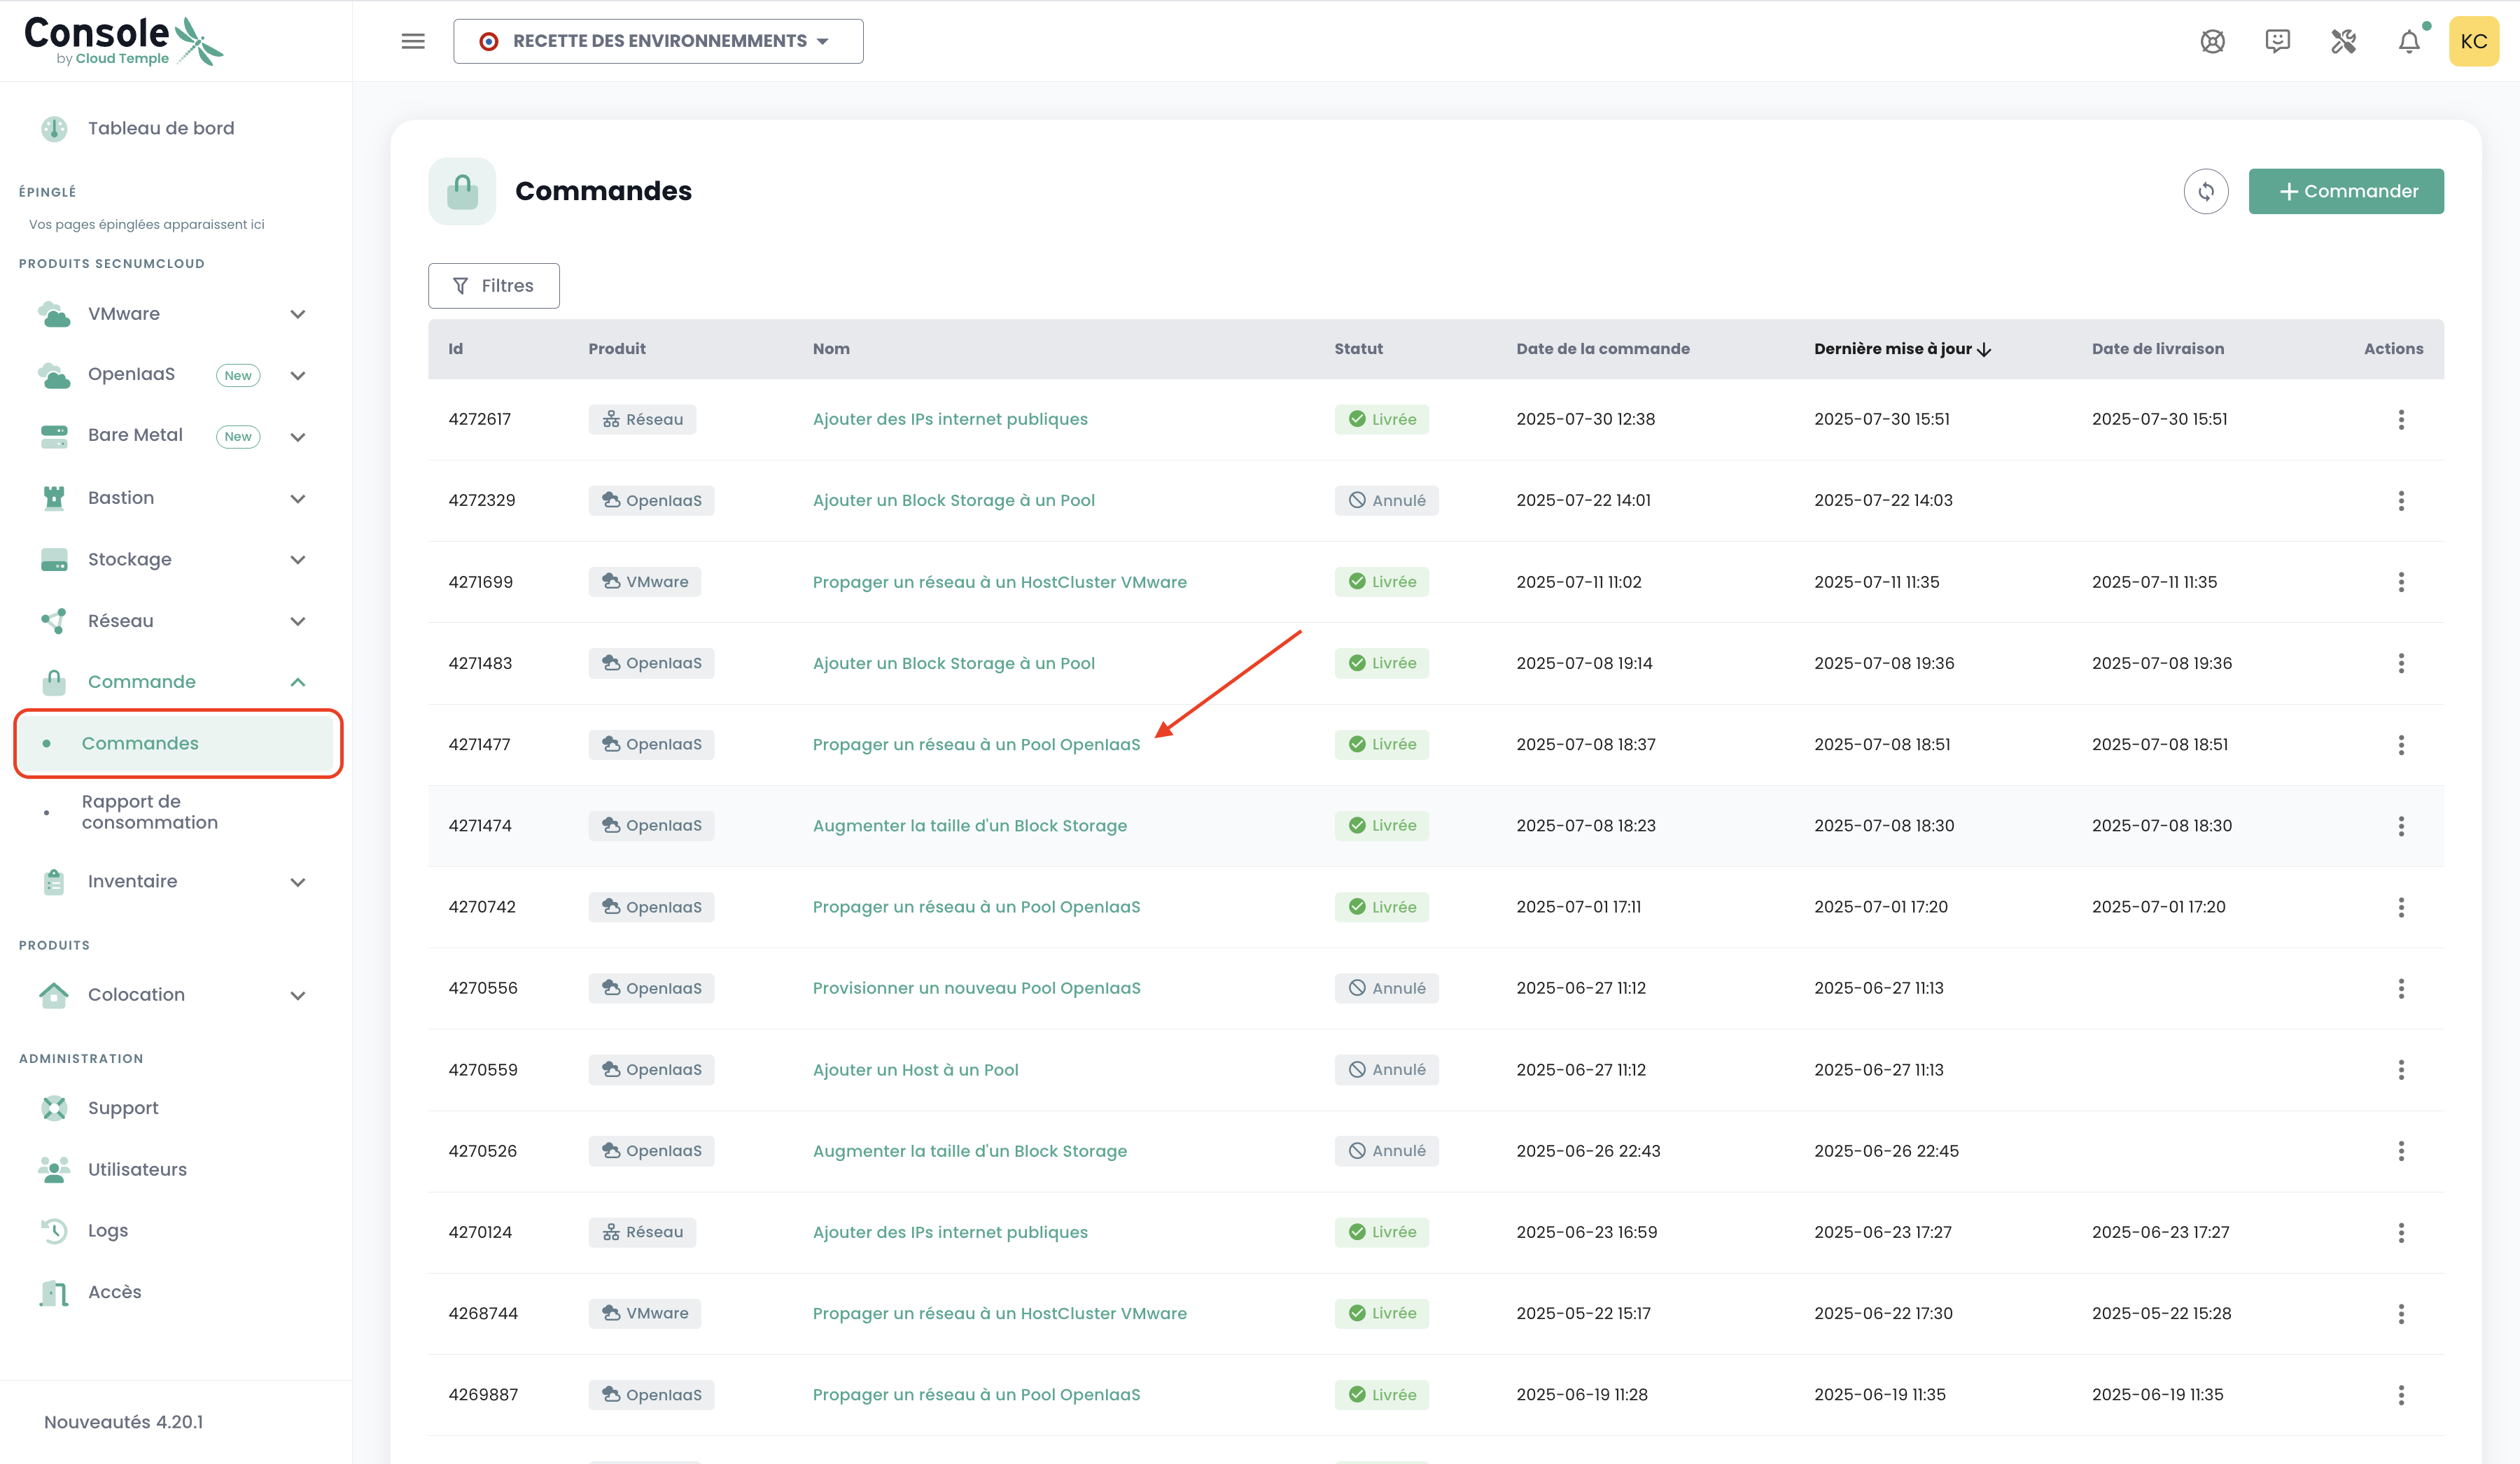Open the Logs admin page

[x=107, y=1231]
